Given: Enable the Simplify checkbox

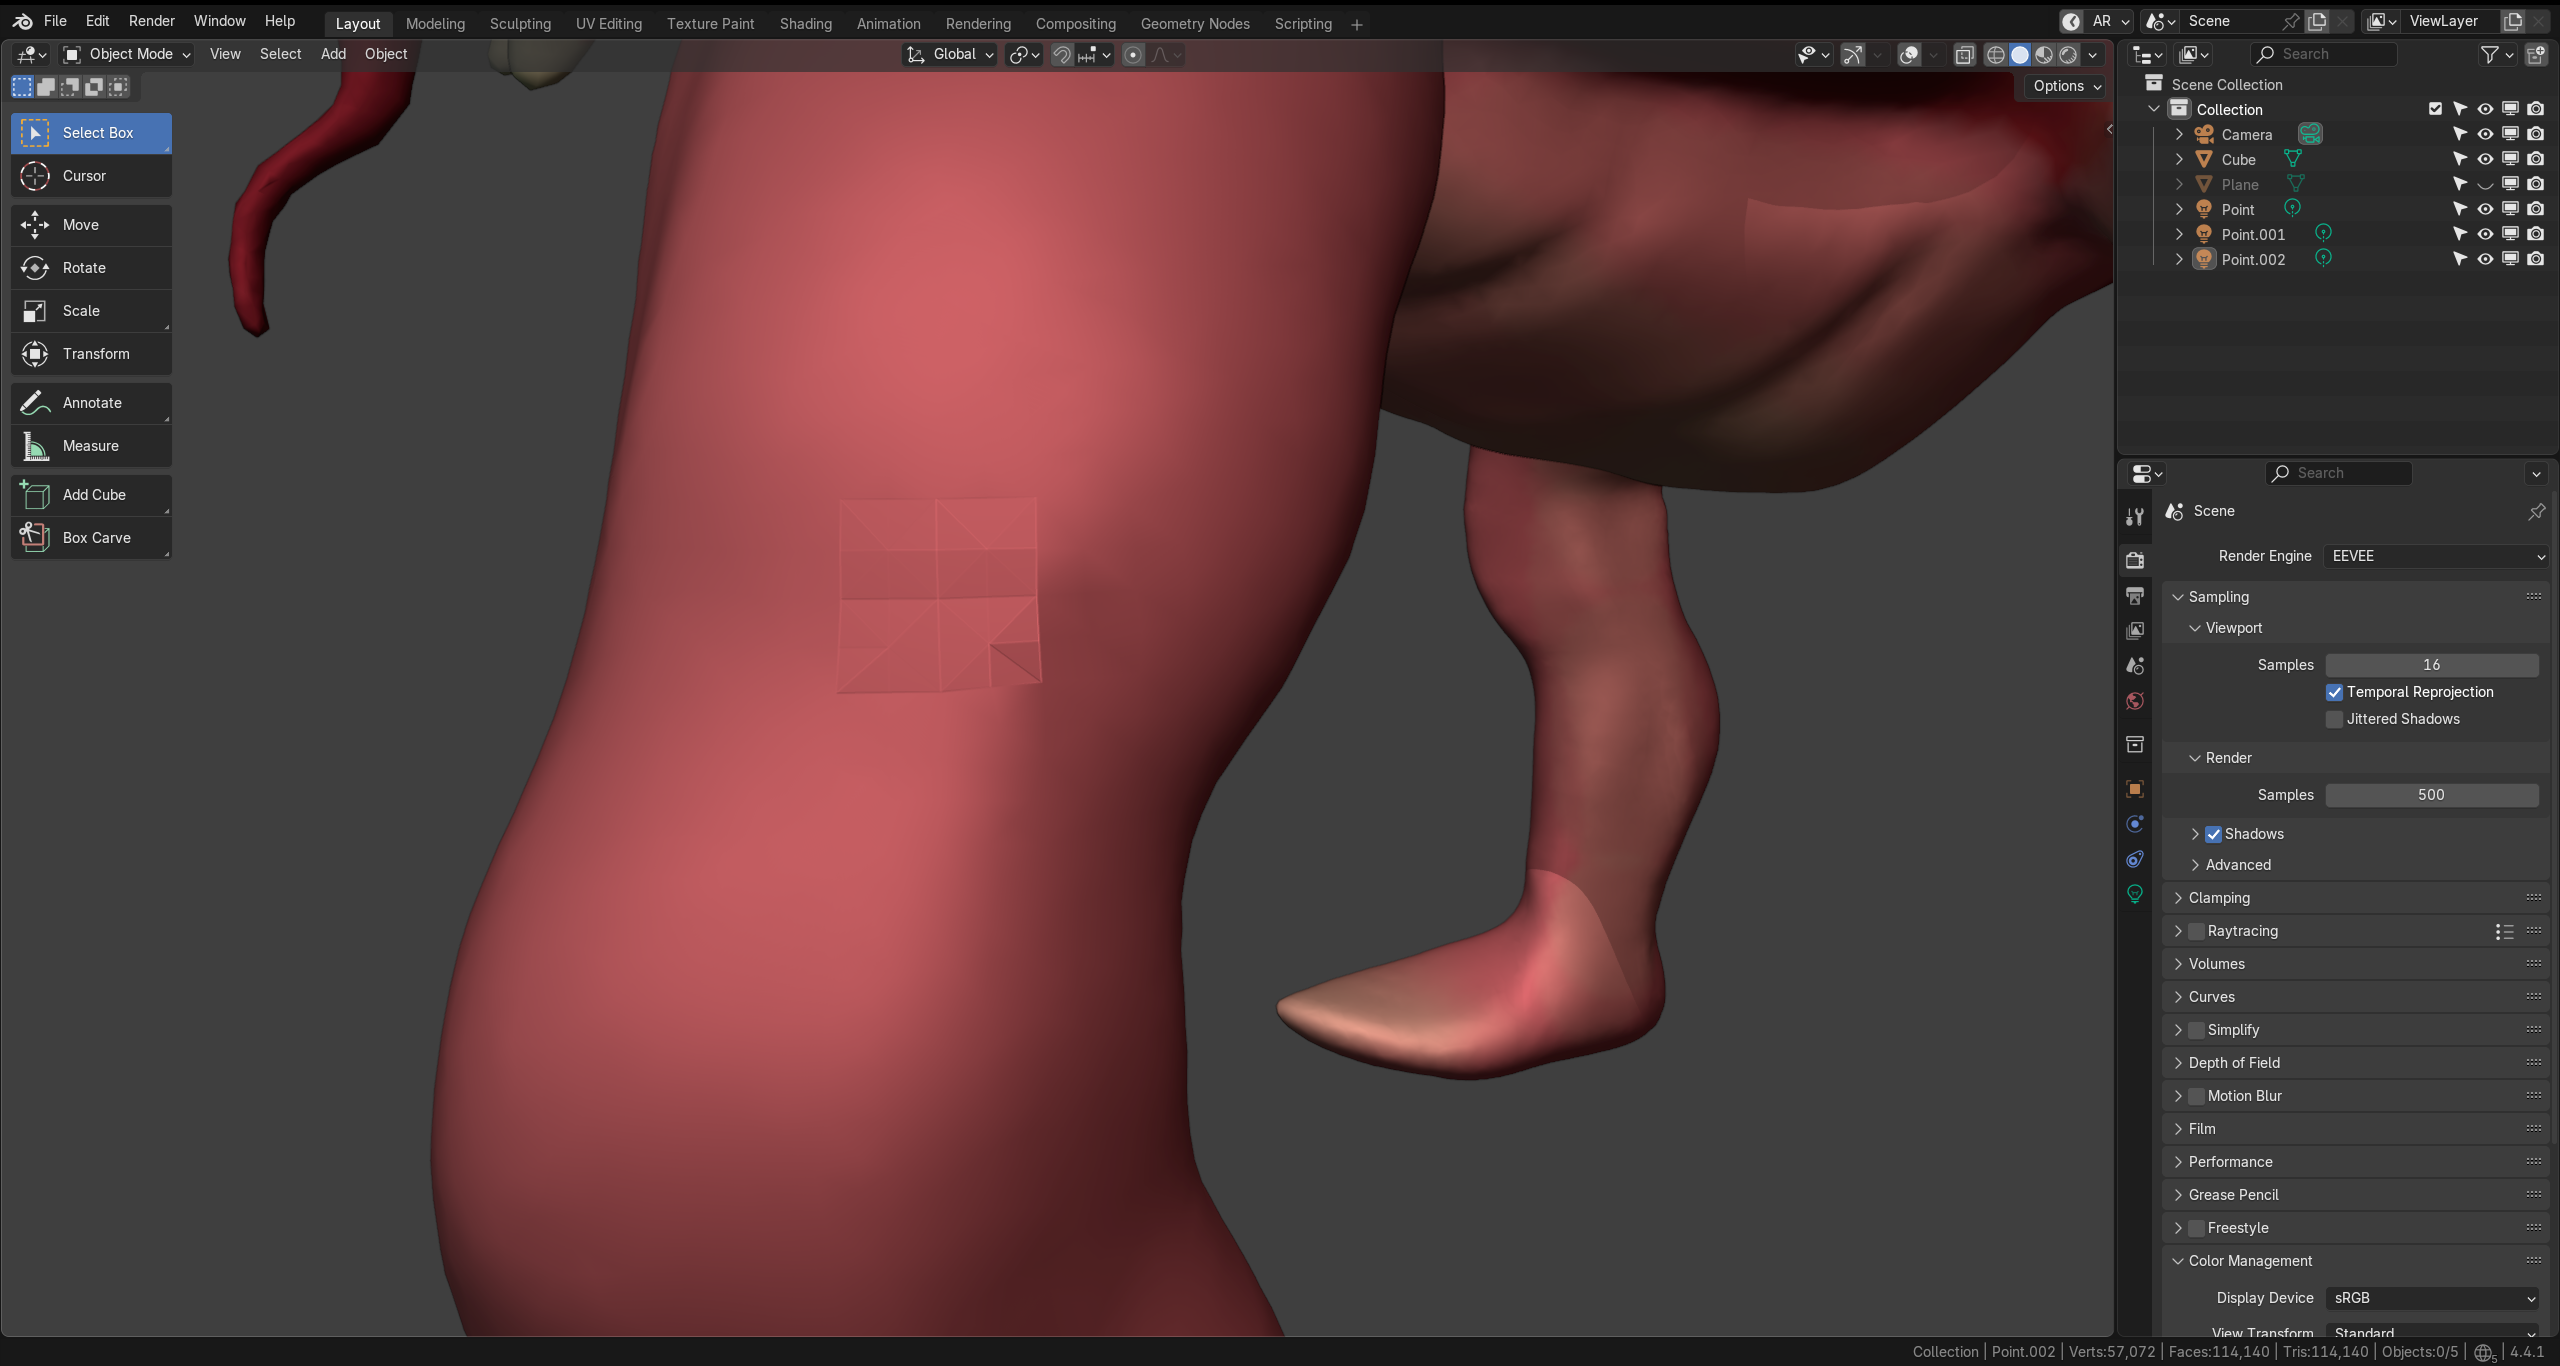Looking at the screenshot, I should pyautogui.click(x=2196, y=1030).
